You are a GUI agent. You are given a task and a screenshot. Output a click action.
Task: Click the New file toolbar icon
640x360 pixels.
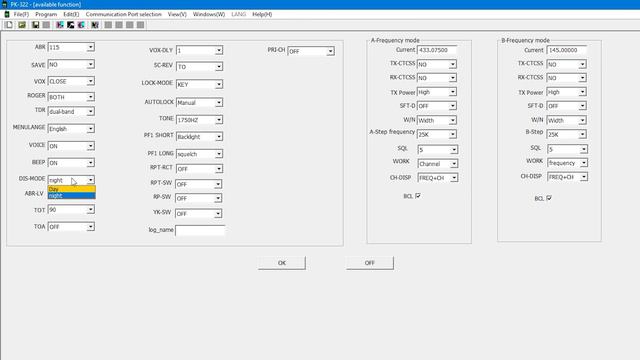click(9, 25)
